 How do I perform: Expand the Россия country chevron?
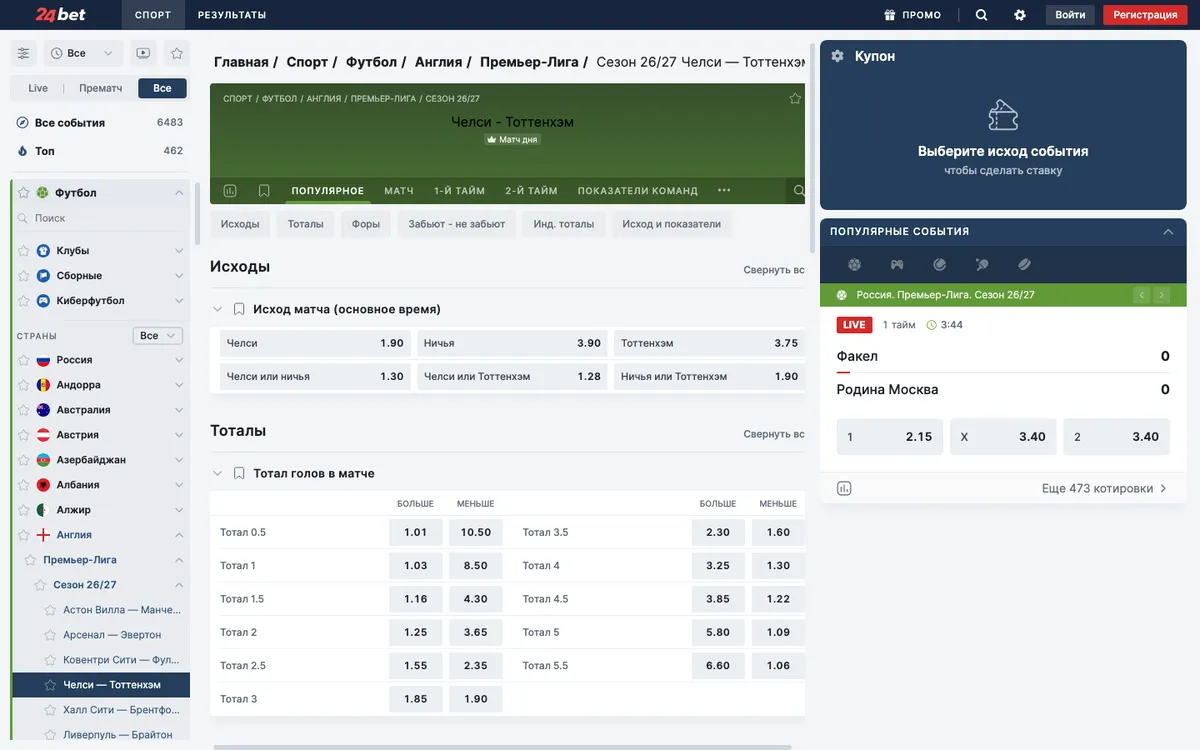(179, 360)
